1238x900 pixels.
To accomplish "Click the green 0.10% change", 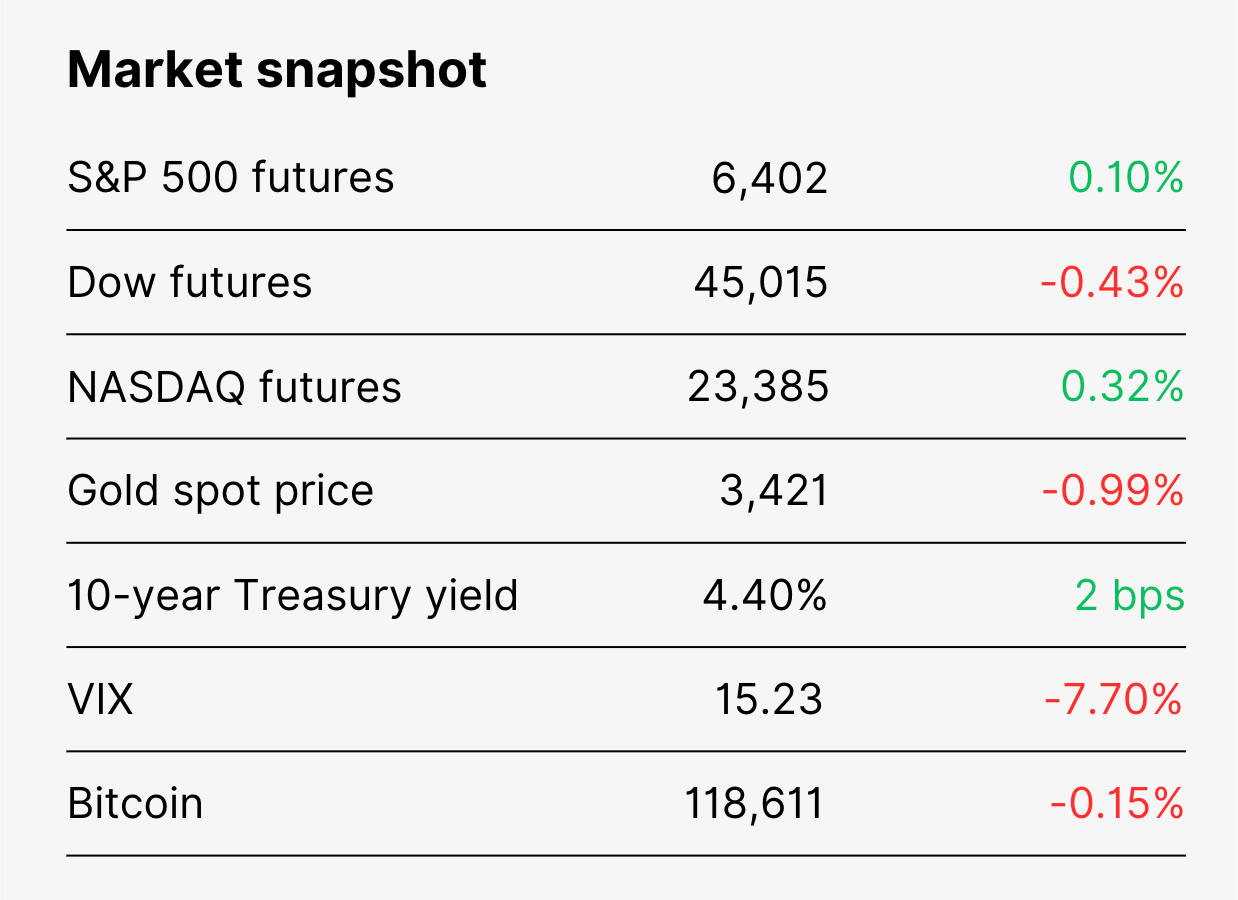I will tap(1126, 178).
